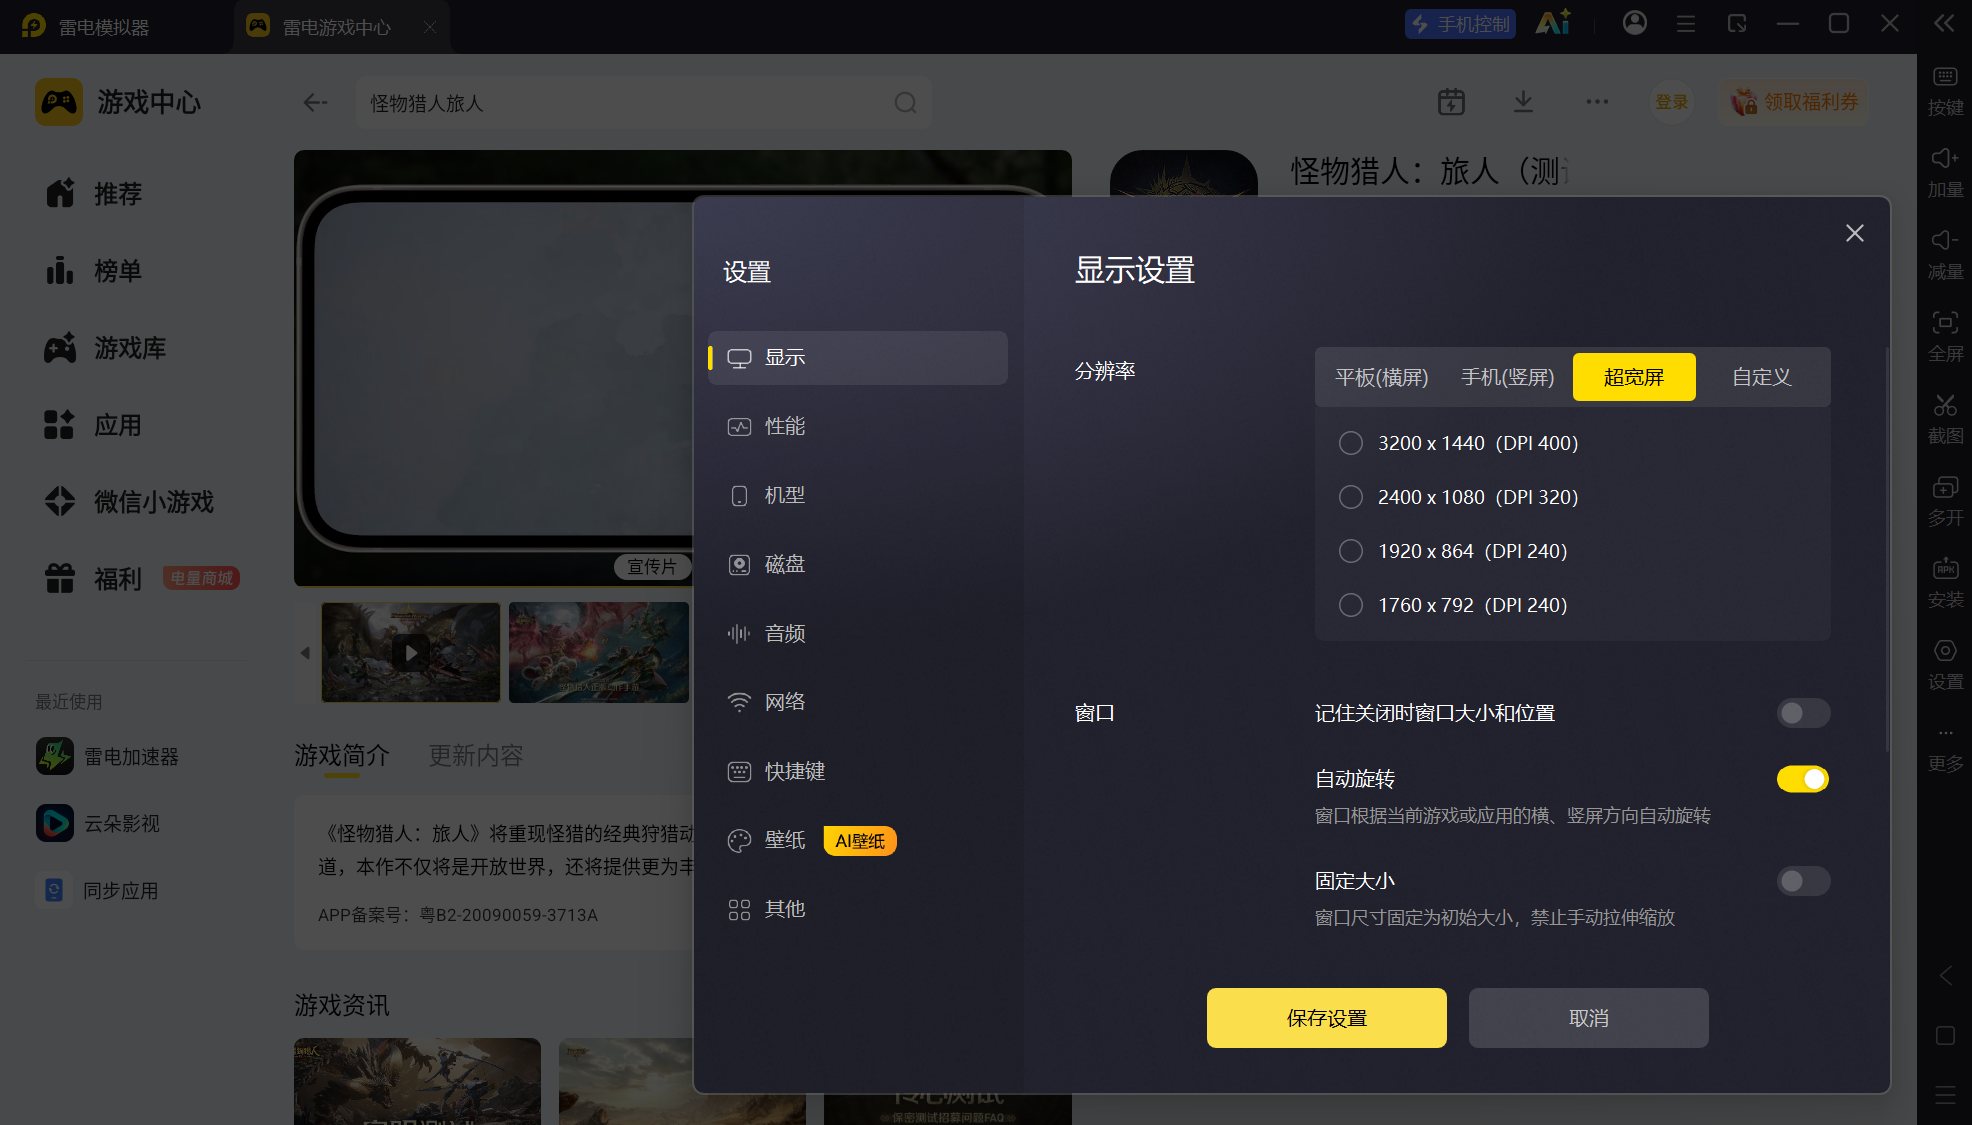Viewport: 1972px width, 1125px height.
Task: Click the 手机控制 phone control button
Action: pos(1460,24)
